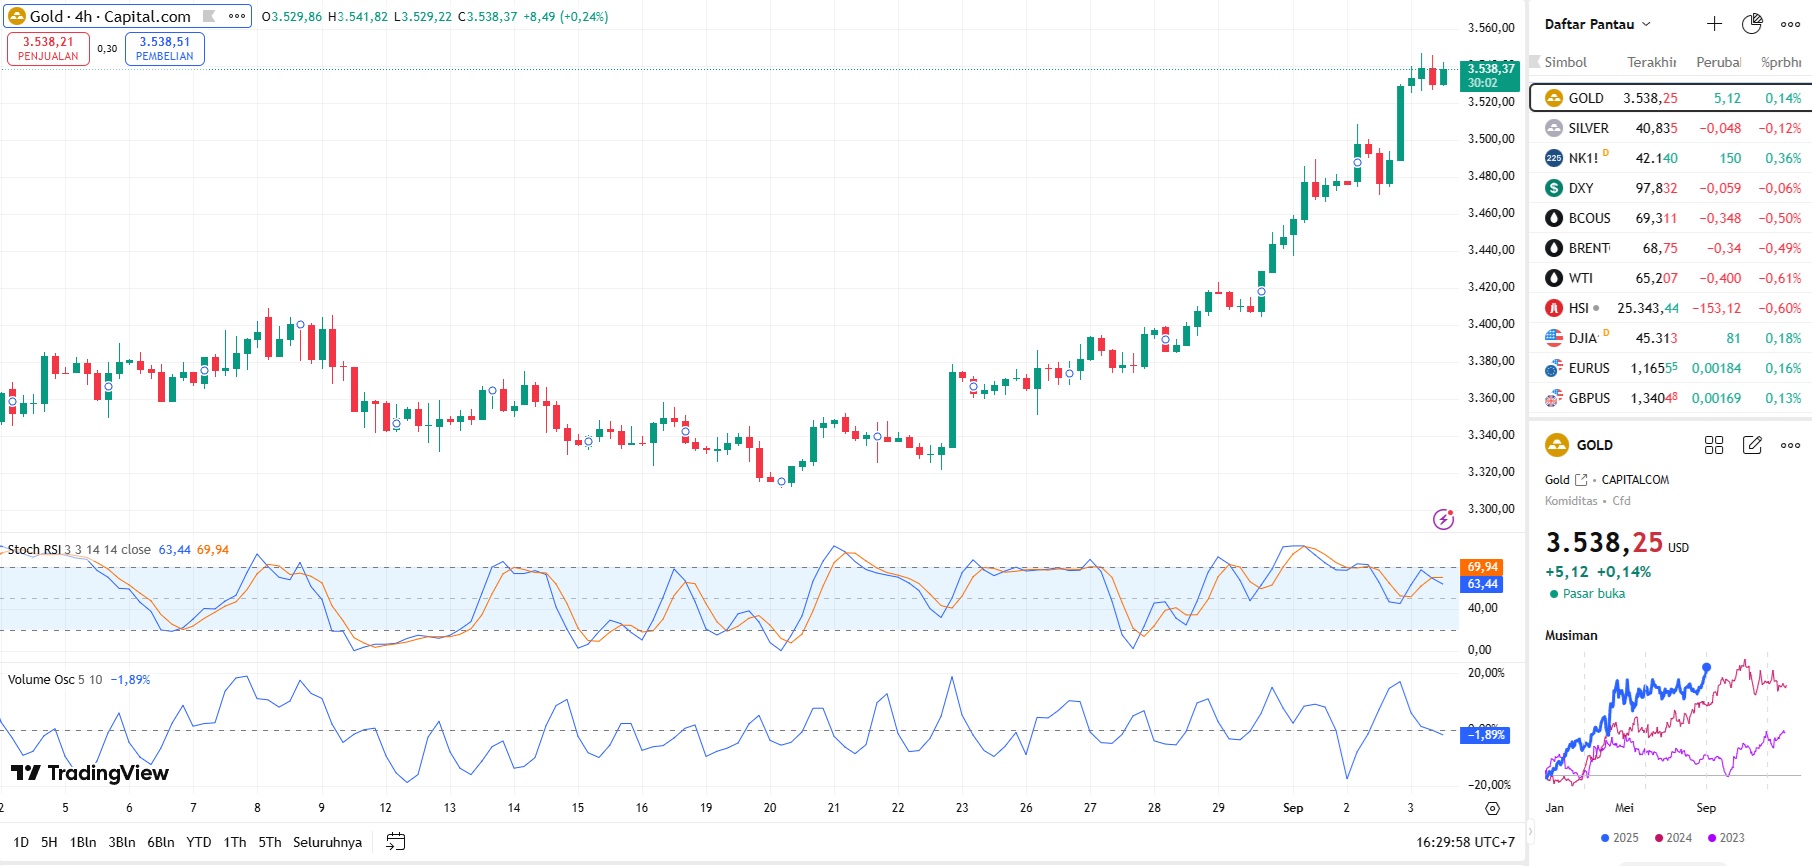Open the Daftar Pantau three-dot menu
Viewport: 1812px width, 866px height.
coord(1790,24)
